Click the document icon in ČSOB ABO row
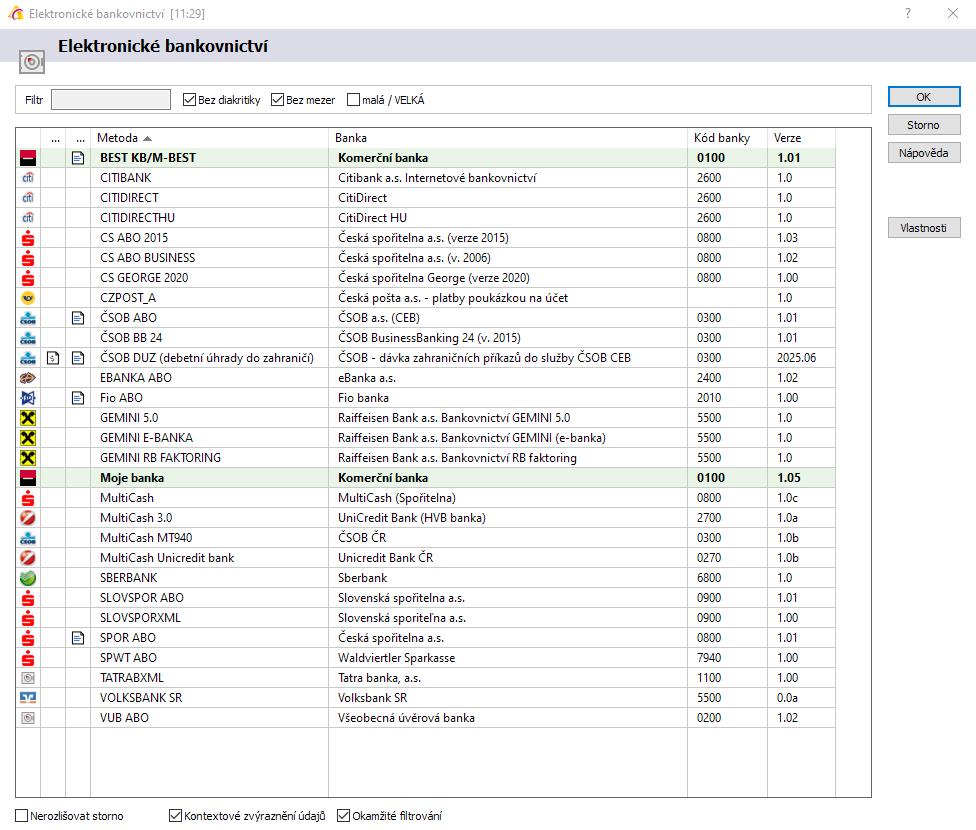The height and width of the screenshot is (830, 976). tap(78, 318)
